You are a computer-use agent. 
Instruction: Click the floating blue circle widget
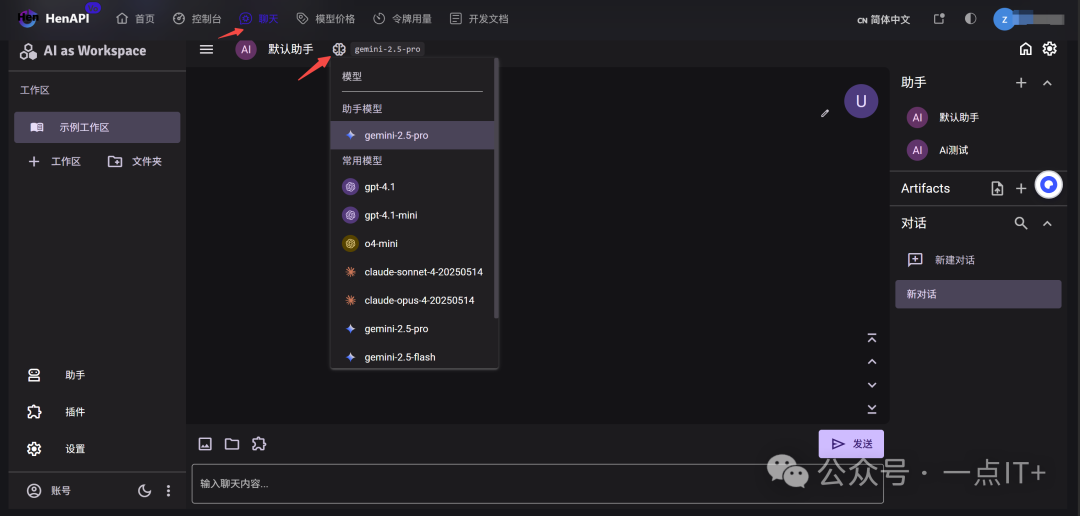[x=1049, y=185]
